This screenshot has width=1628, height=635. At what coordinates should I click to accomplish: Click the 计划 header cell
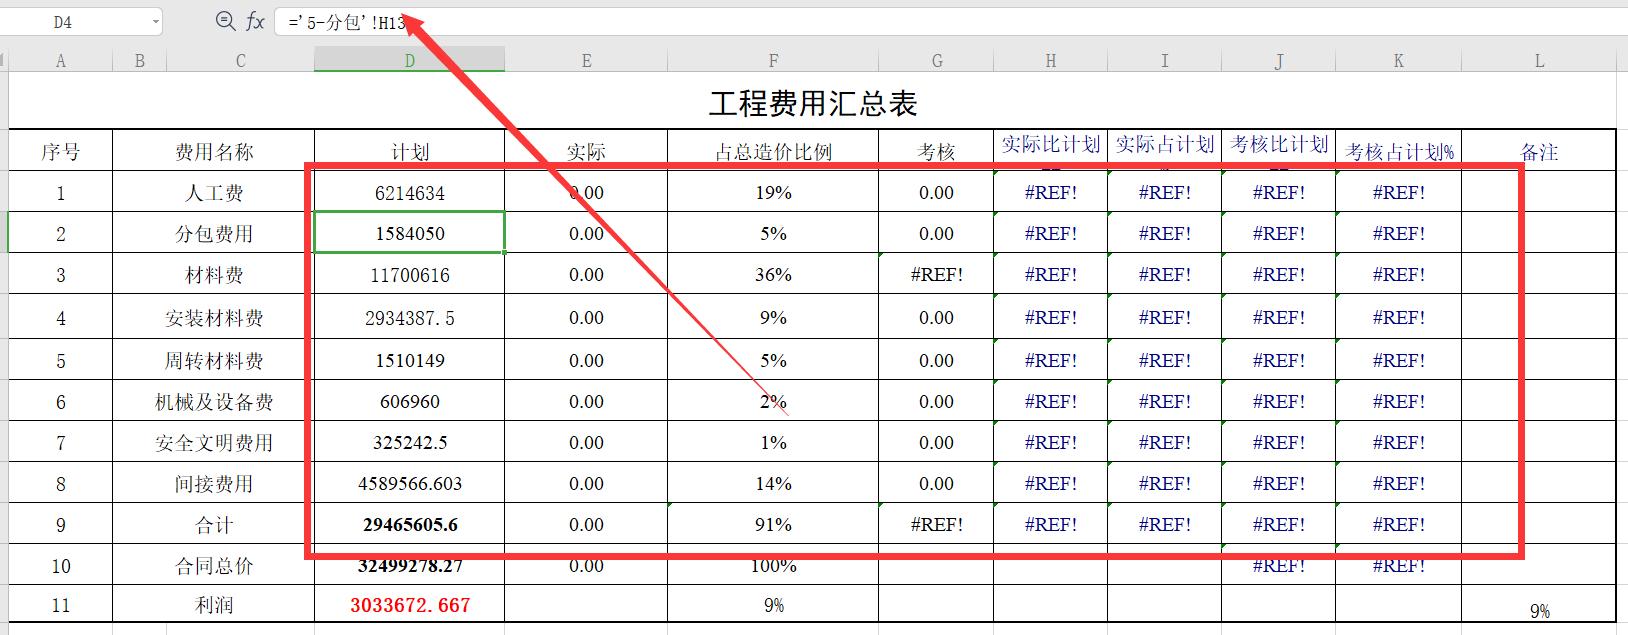tap(409, 151)
